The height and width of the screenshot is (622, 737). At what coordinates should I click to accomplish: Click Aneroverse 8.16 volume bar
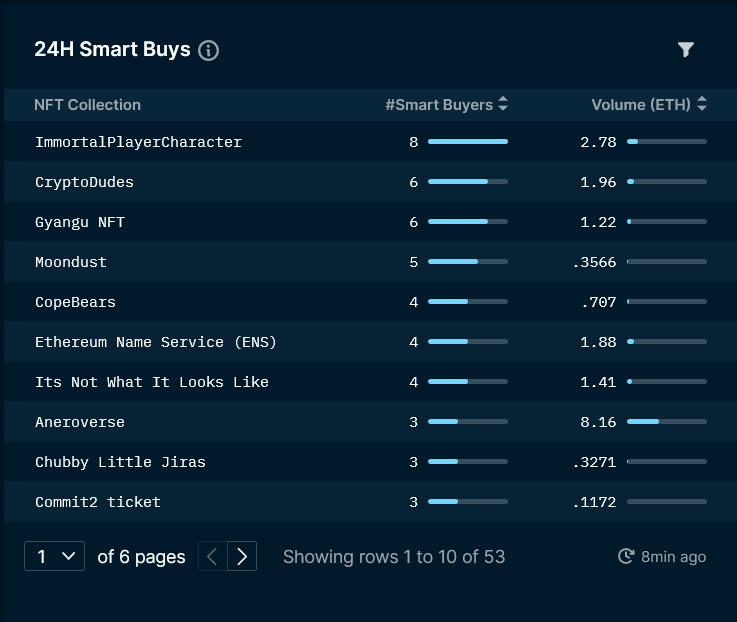(666, 422)
